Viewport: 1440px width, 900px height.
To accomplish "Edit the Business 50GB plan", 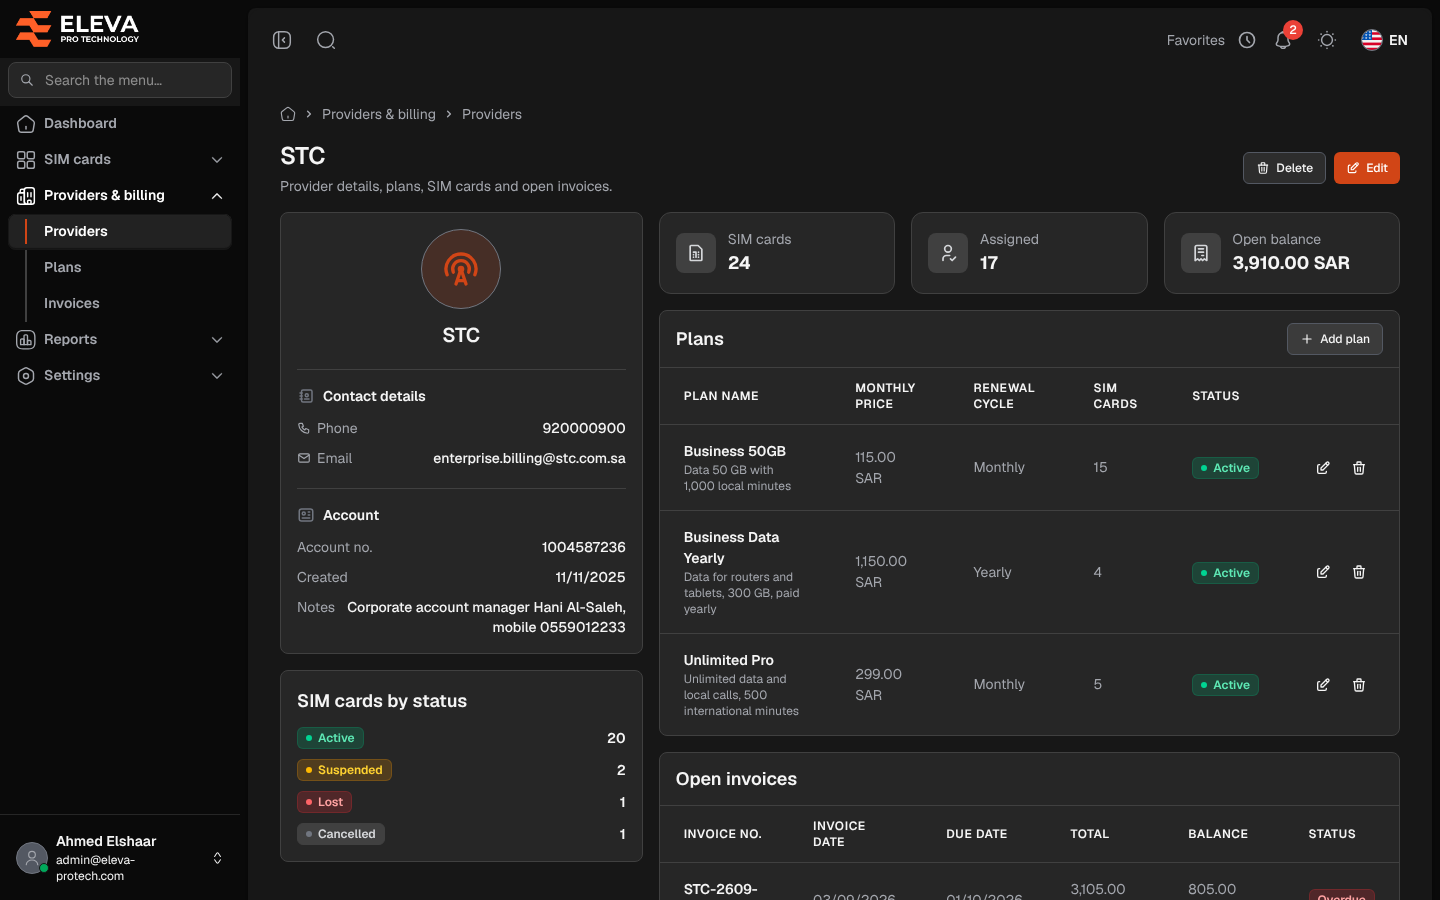I will point(1323,468).
